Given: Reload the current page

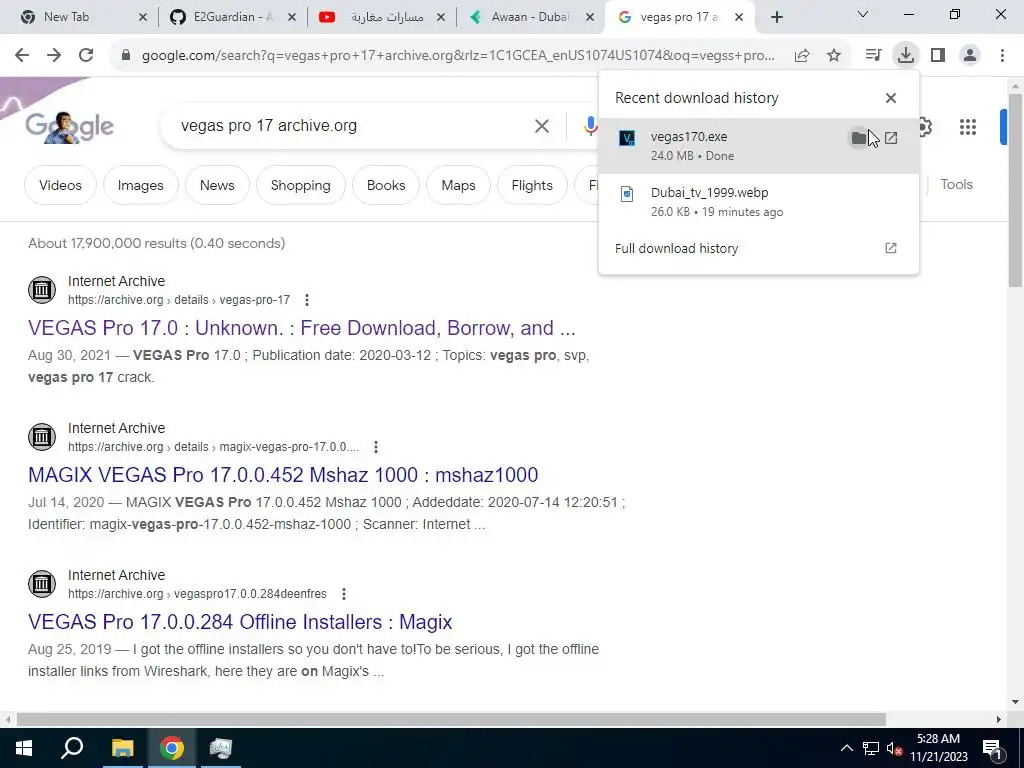Looking at the screenshot, I should click(86, 56).
